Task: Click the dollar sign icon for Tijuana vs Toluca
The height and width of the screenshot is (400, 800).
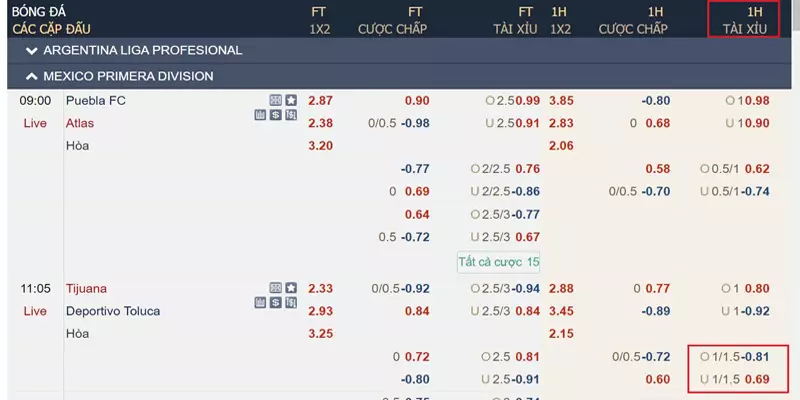Action: (x=276, y=303)
